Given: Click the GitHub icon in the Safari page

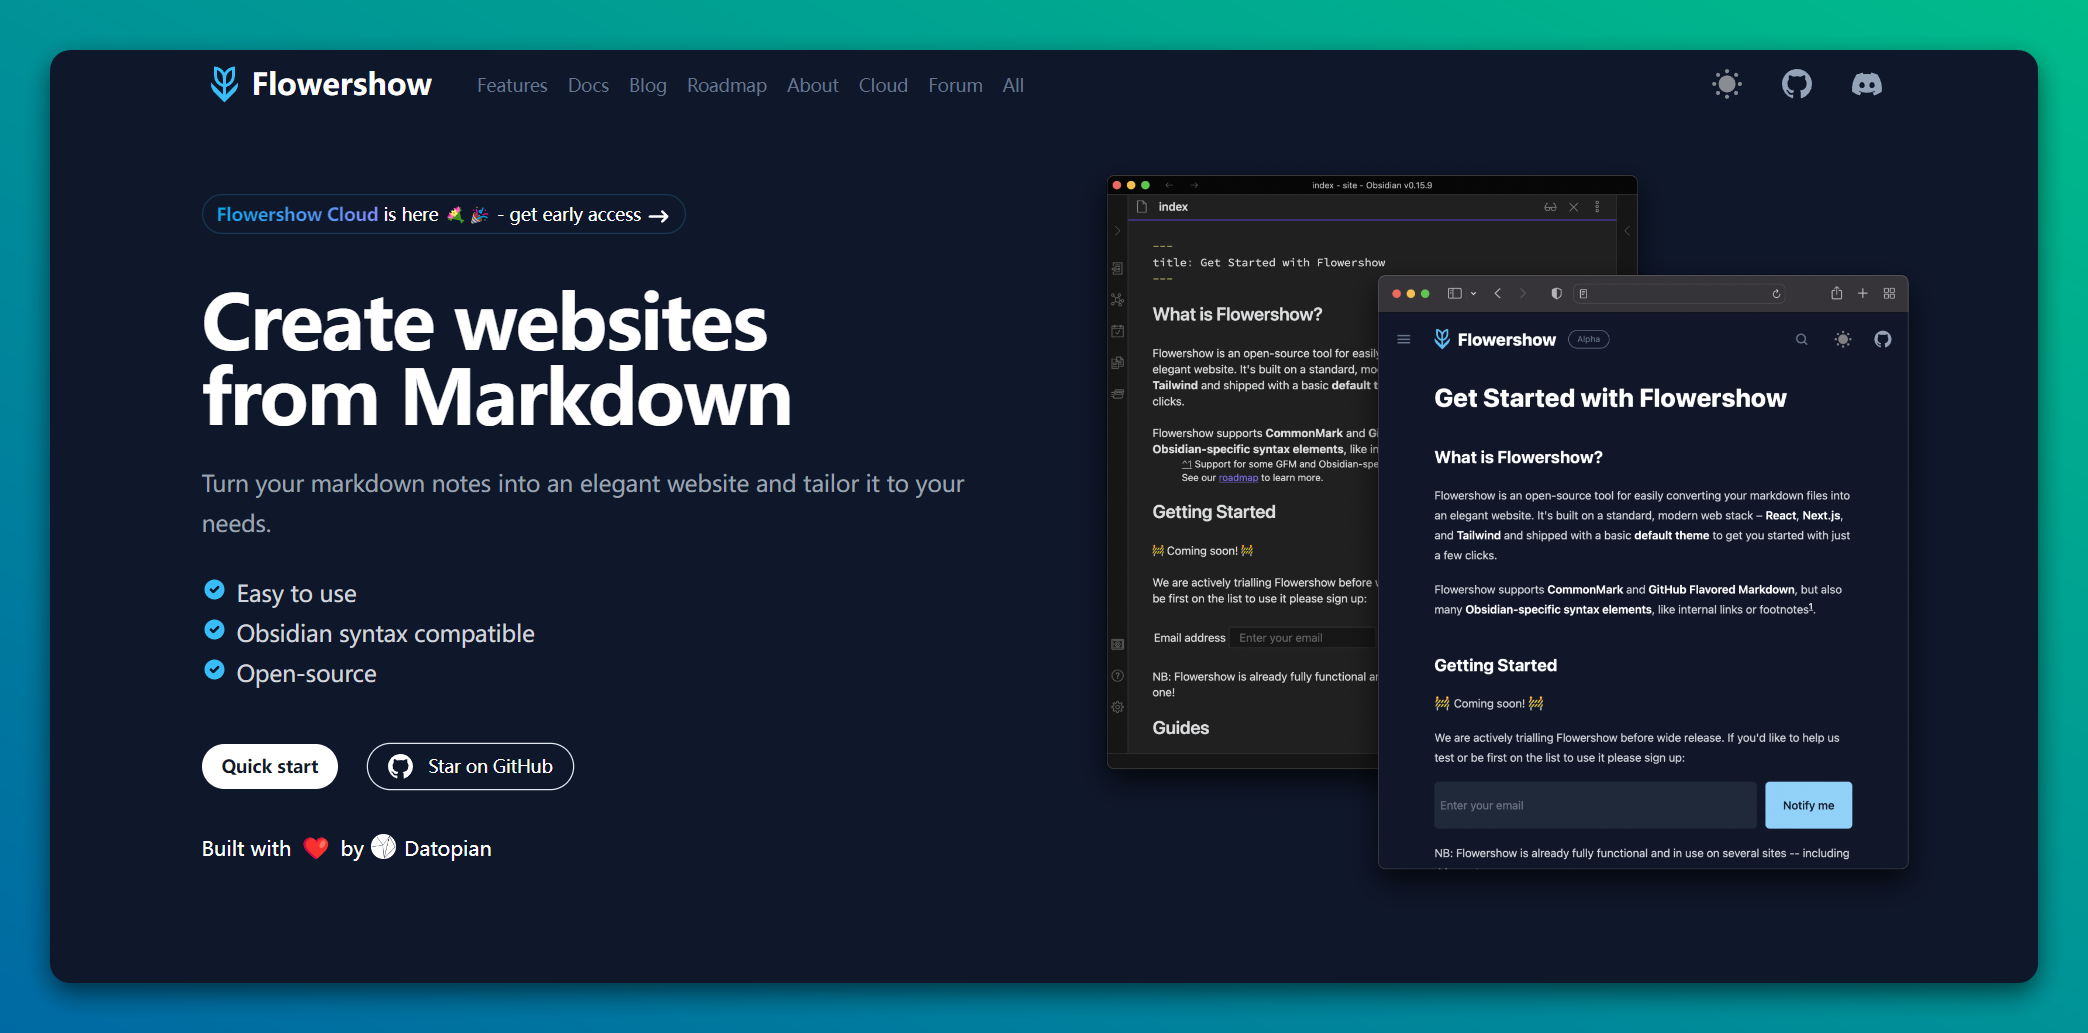Looking at the screenshot, I should pyautogui.click(x=1883, y=340).
